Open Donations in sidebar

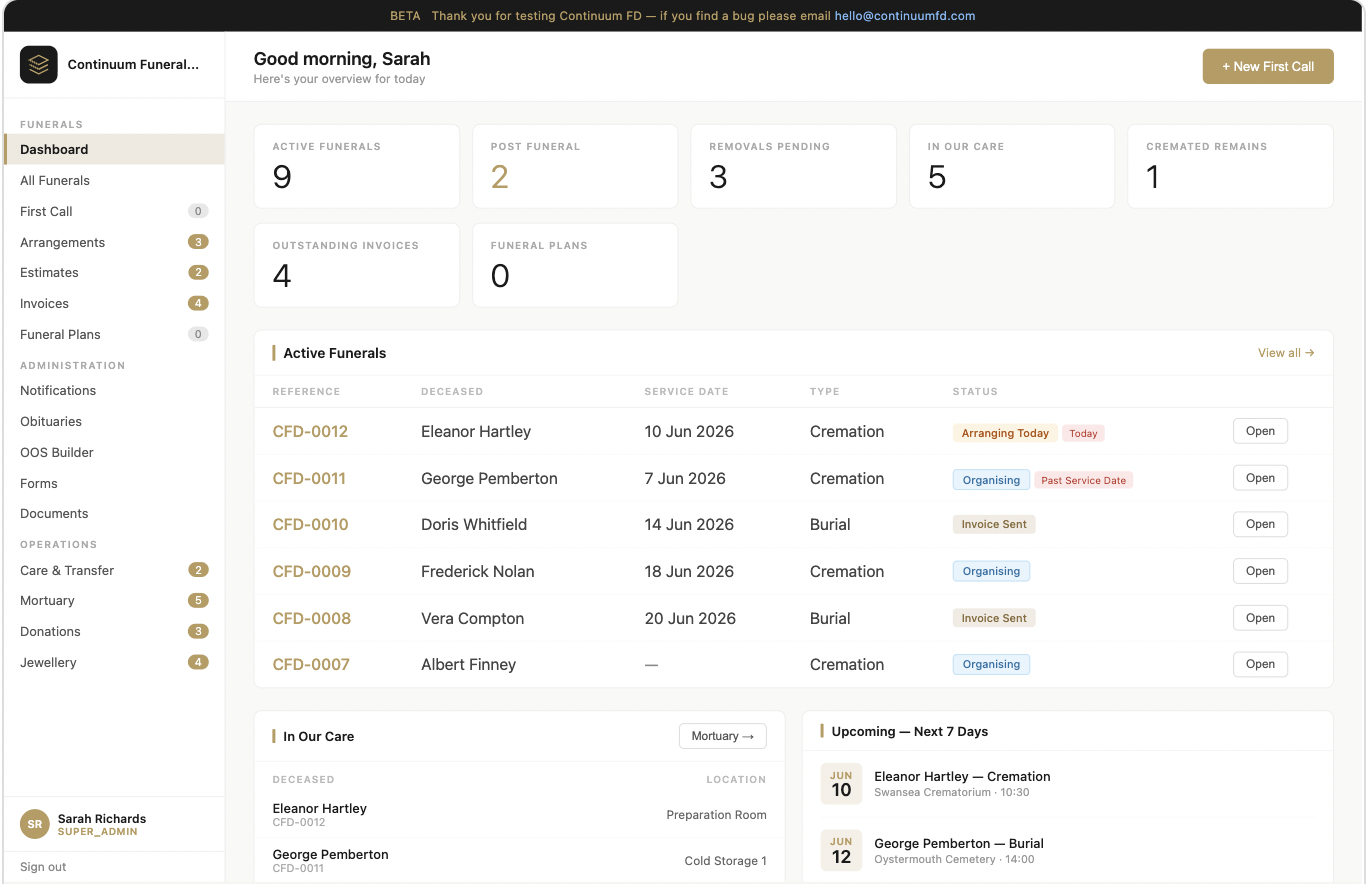point(114,631)
